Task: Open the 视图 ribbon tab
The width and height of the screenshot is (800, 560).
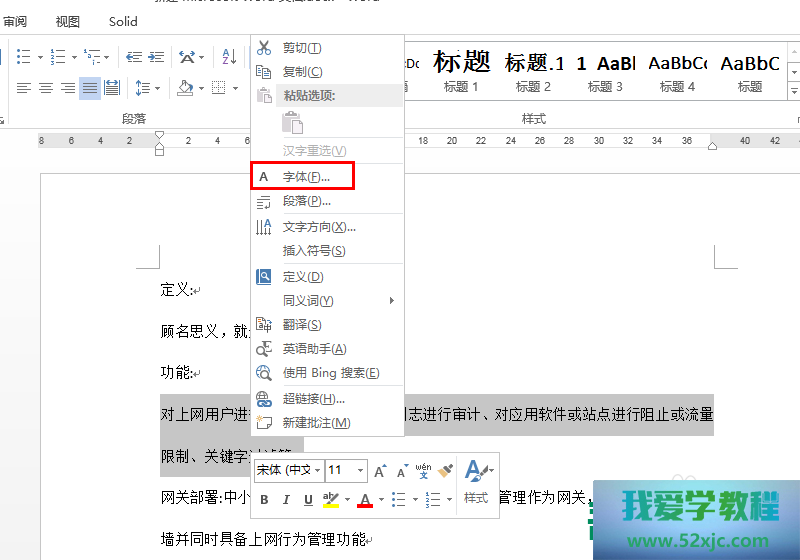Action: click(68, 21)
